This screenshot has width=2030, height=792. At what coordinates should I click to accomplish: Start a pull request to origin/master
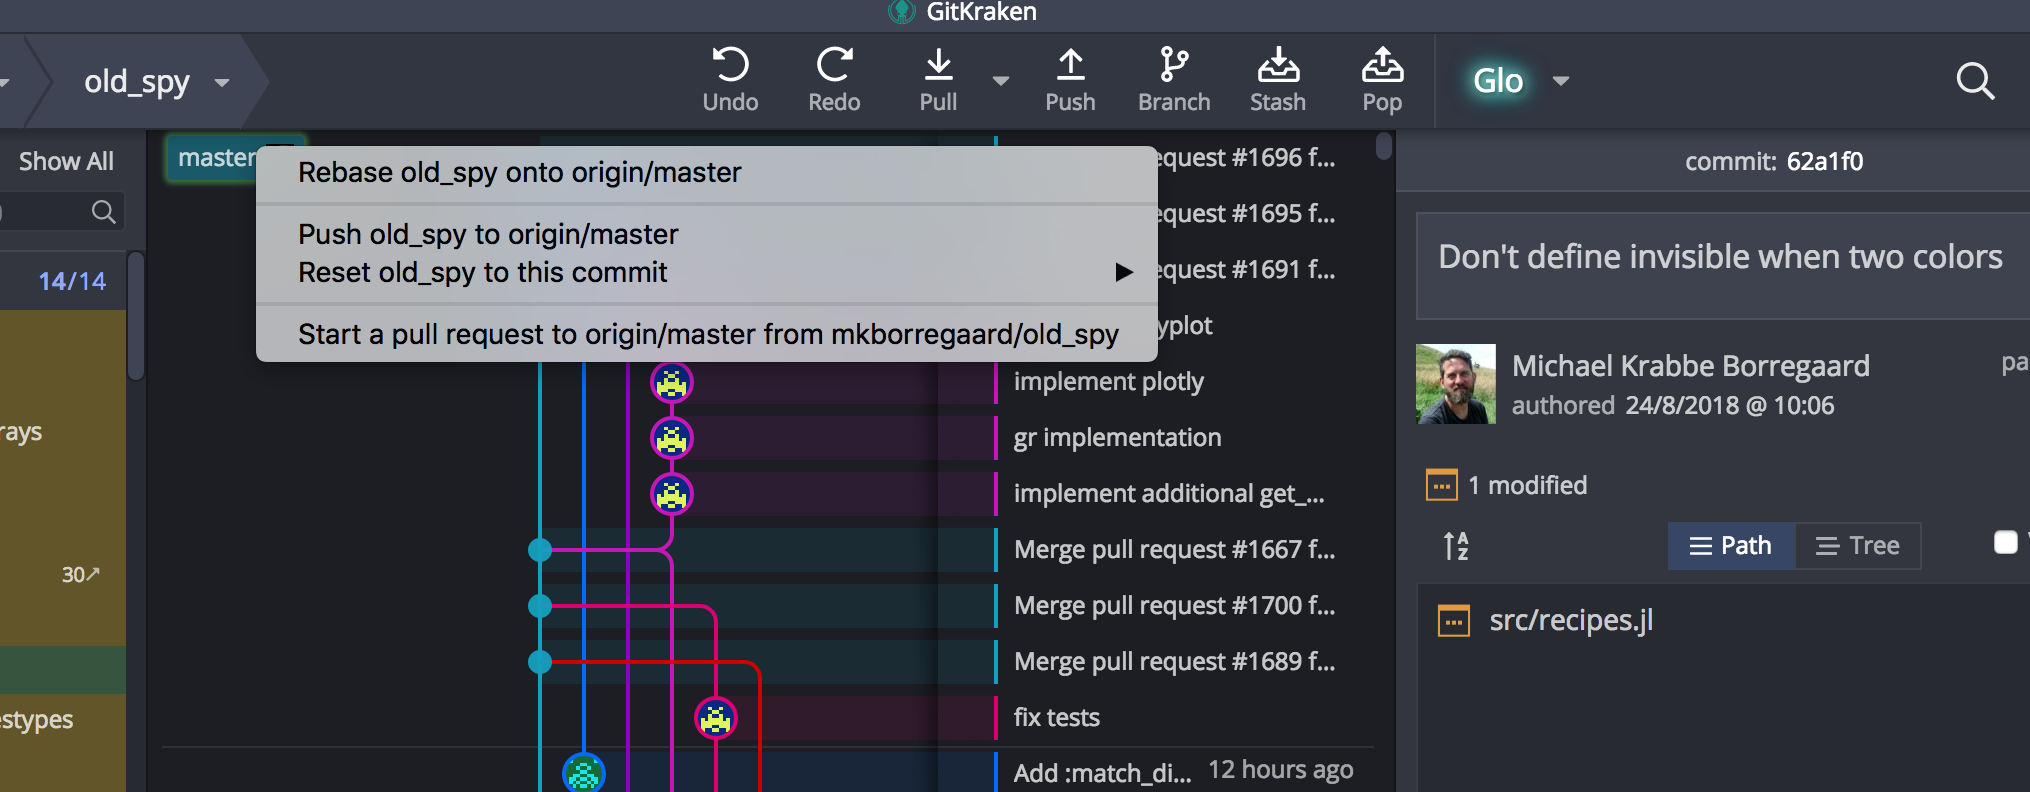click(x=707, y=334)
